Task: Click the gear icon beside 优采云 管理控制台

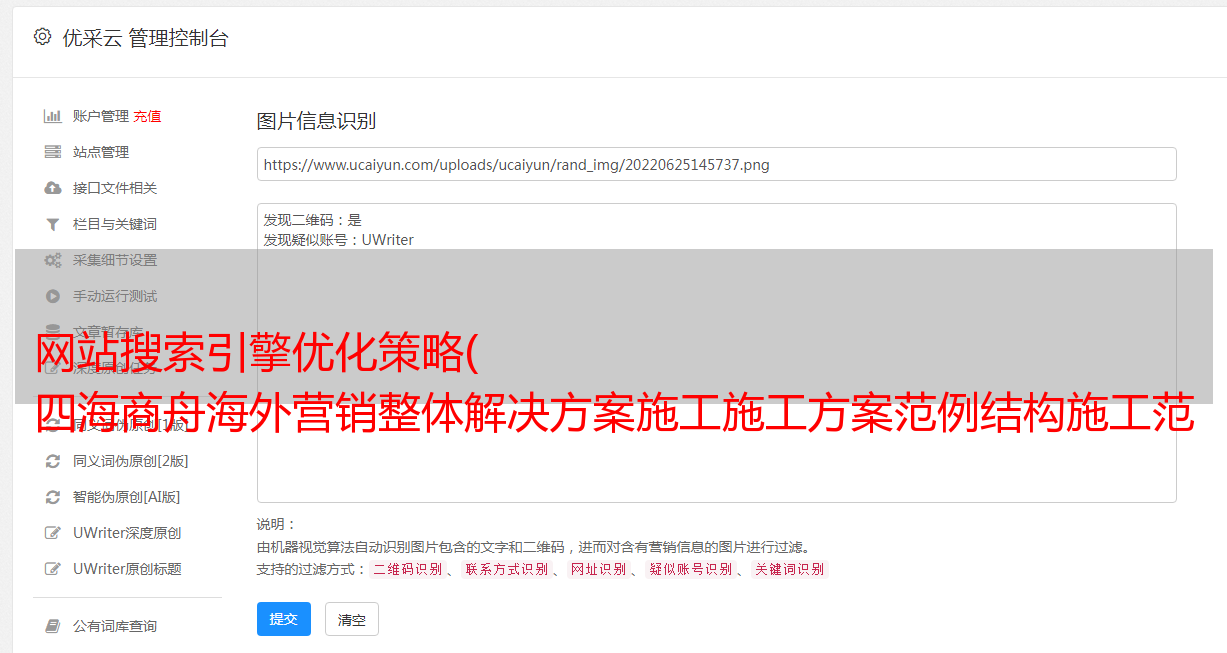Action: coord(42,37)
